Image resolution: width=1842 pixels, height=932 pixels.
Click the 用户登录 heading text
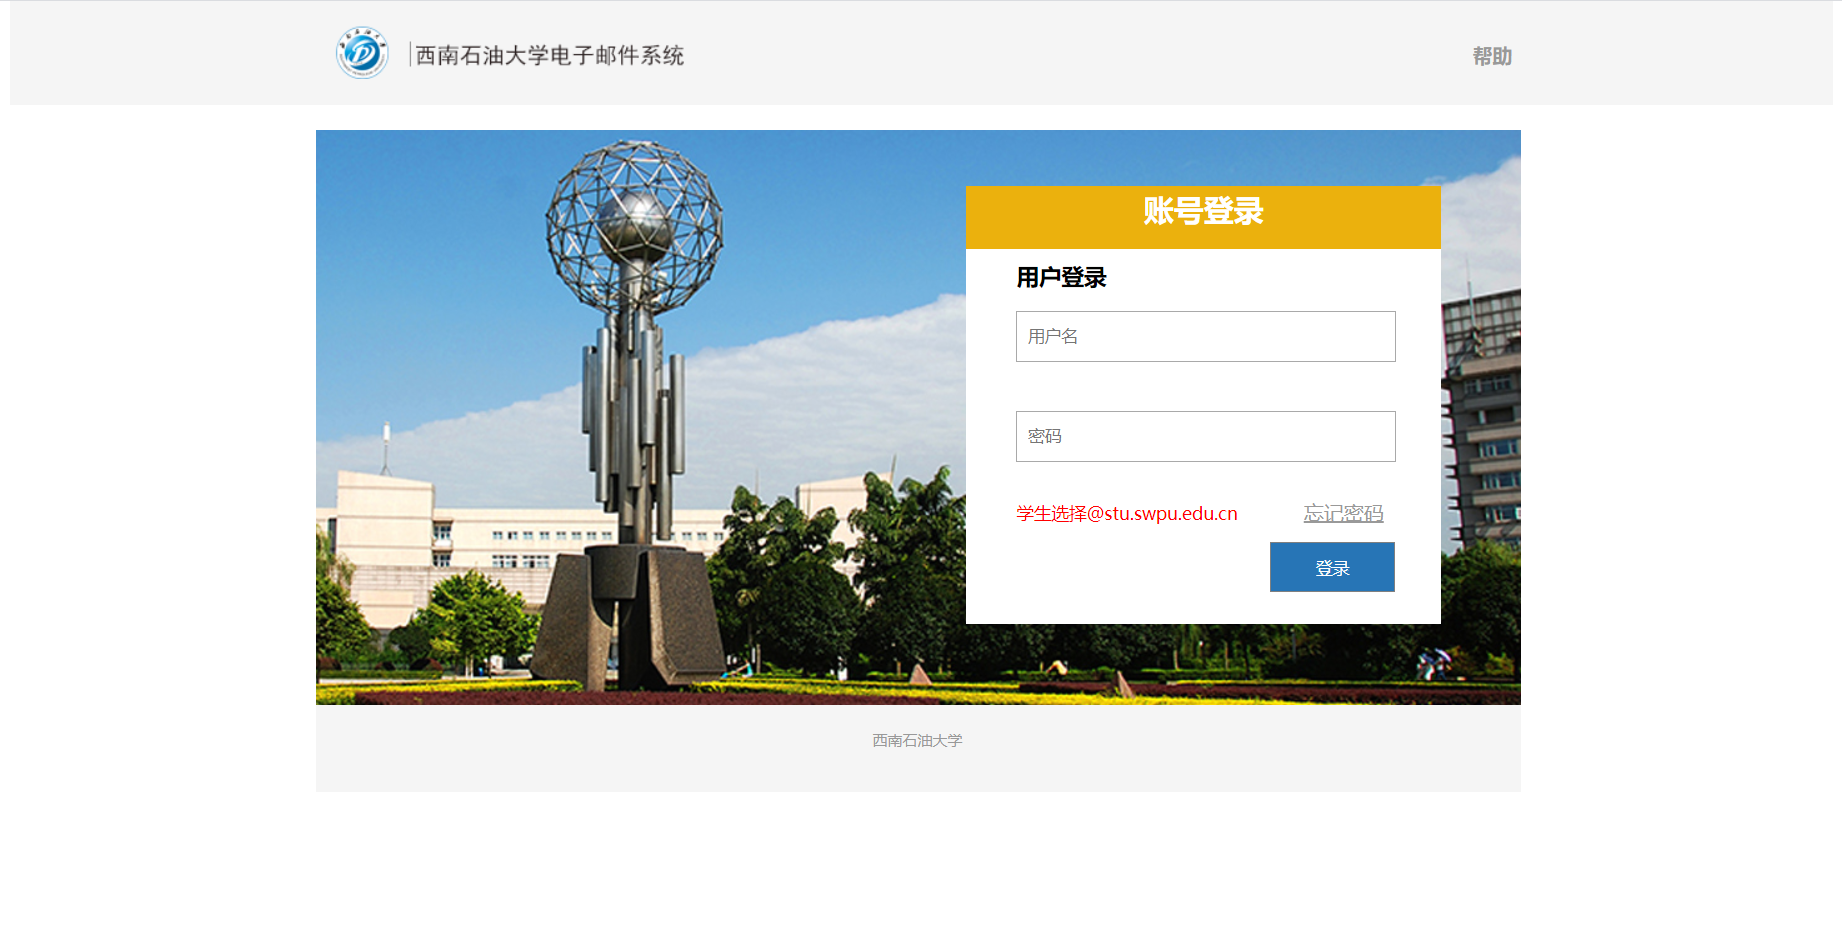(1061, 277)
